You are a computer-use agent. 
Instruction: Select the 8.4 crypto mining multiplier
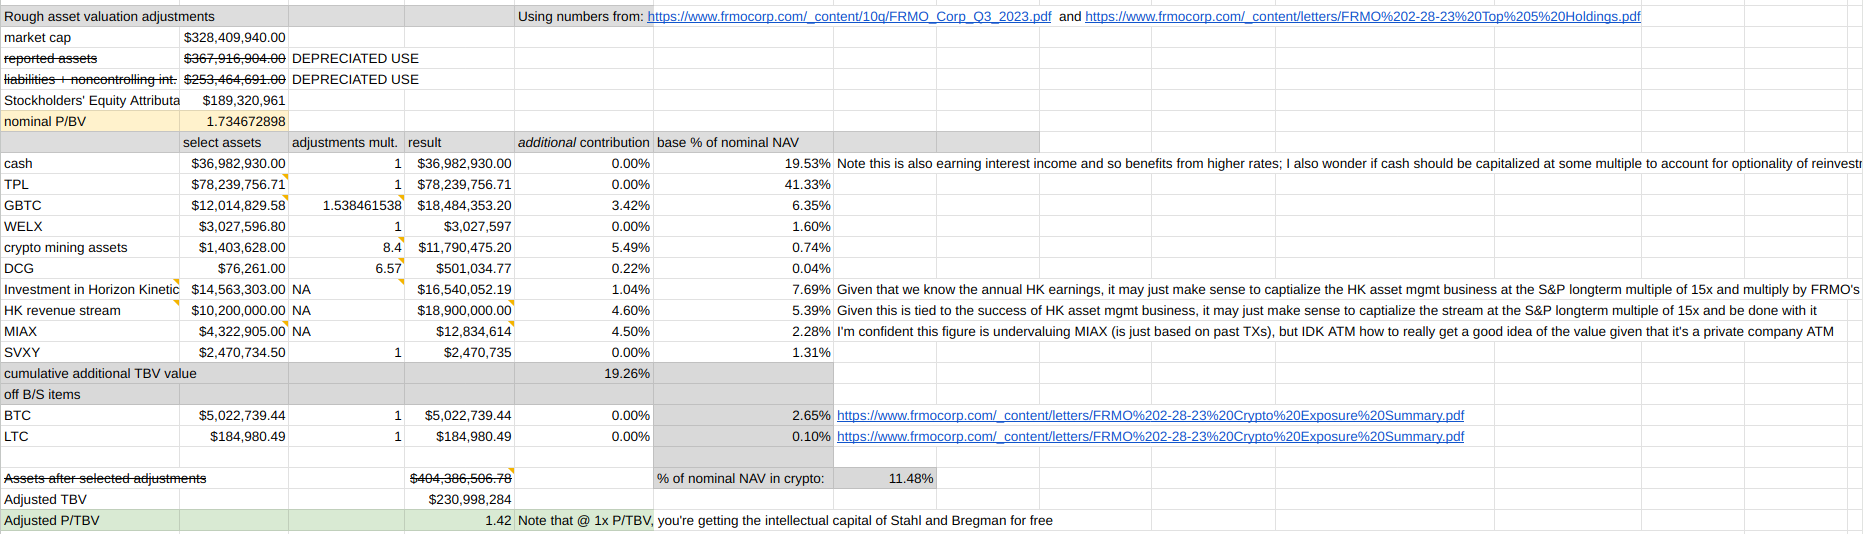pyautogui.click(x=346, y=247)
